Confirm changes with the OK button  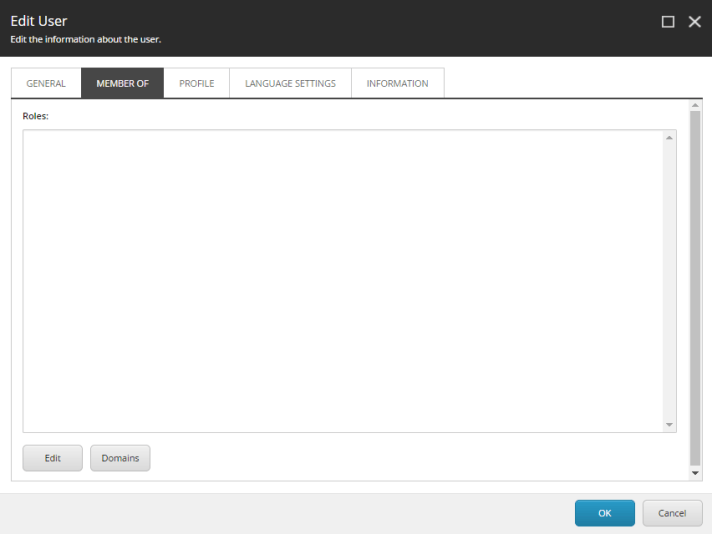click(x=604, y=513)
